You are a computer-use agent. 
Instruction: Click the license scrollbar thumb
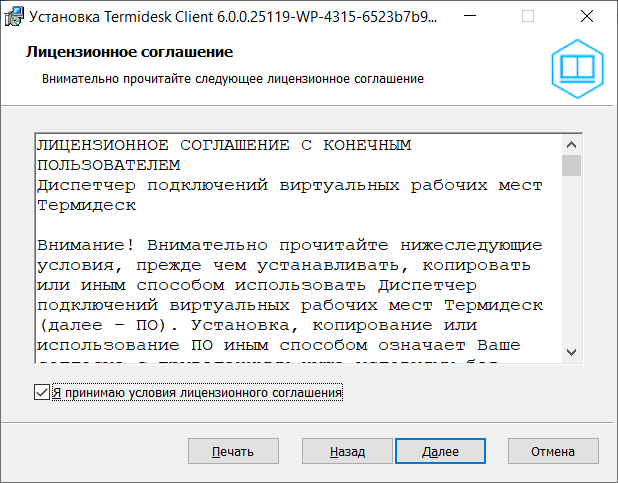[571, 165]
